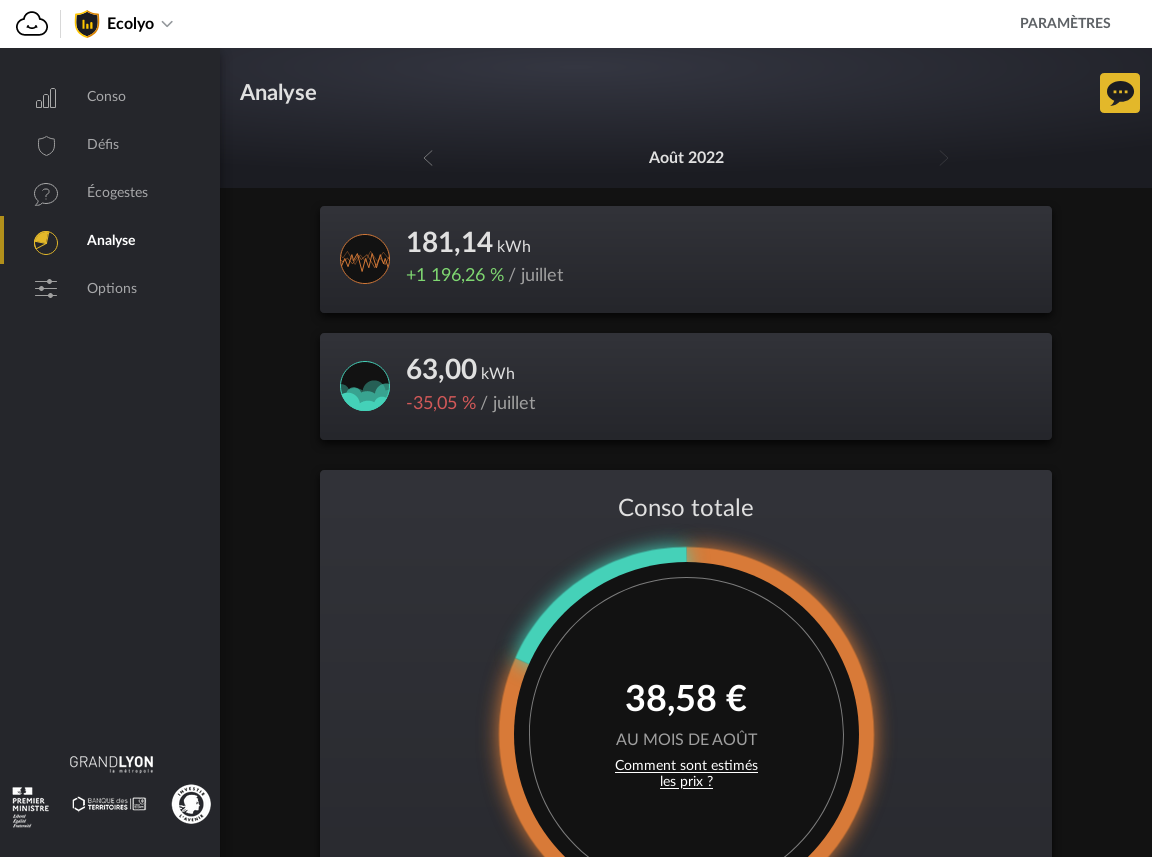Click the Défis shield icon
This screenshot has height=857, width=1152.
pos(46,145)
